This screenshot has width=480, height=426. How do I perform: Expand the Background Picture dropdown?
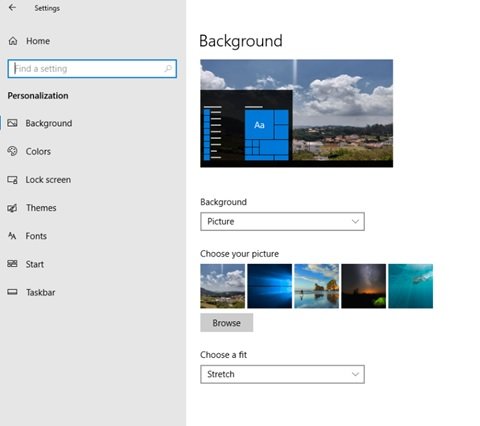pyautogui.click(x=282, y=221)
